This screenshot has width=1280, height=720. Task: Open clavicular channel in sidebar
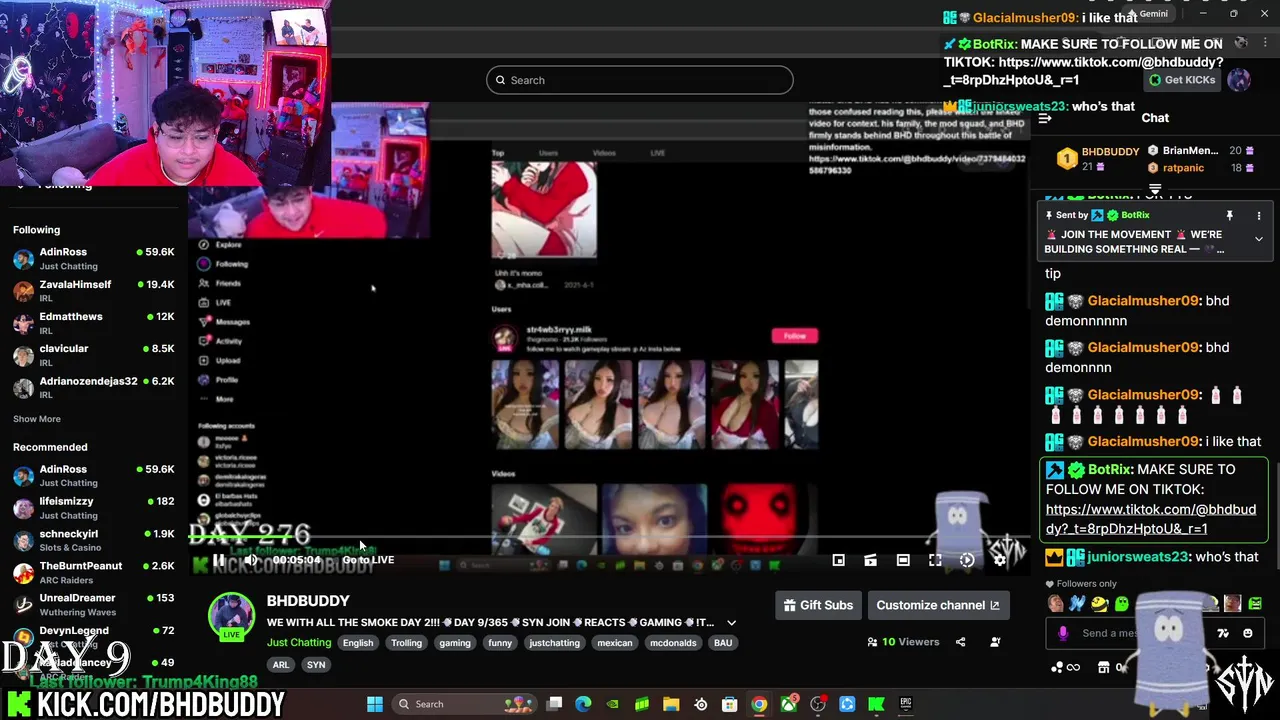pos(92,355)
